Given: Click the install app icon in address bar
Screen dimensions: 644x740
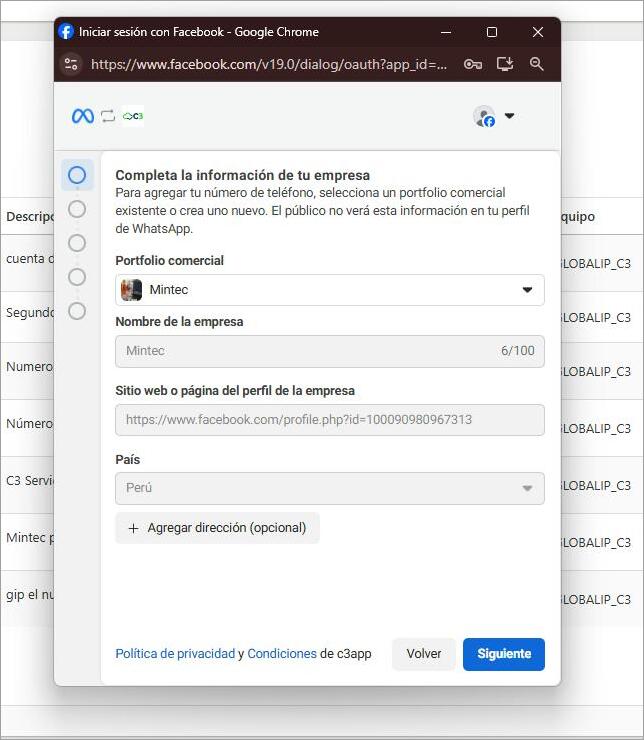Looking at the screenshot, I should (x=505, y=64).
